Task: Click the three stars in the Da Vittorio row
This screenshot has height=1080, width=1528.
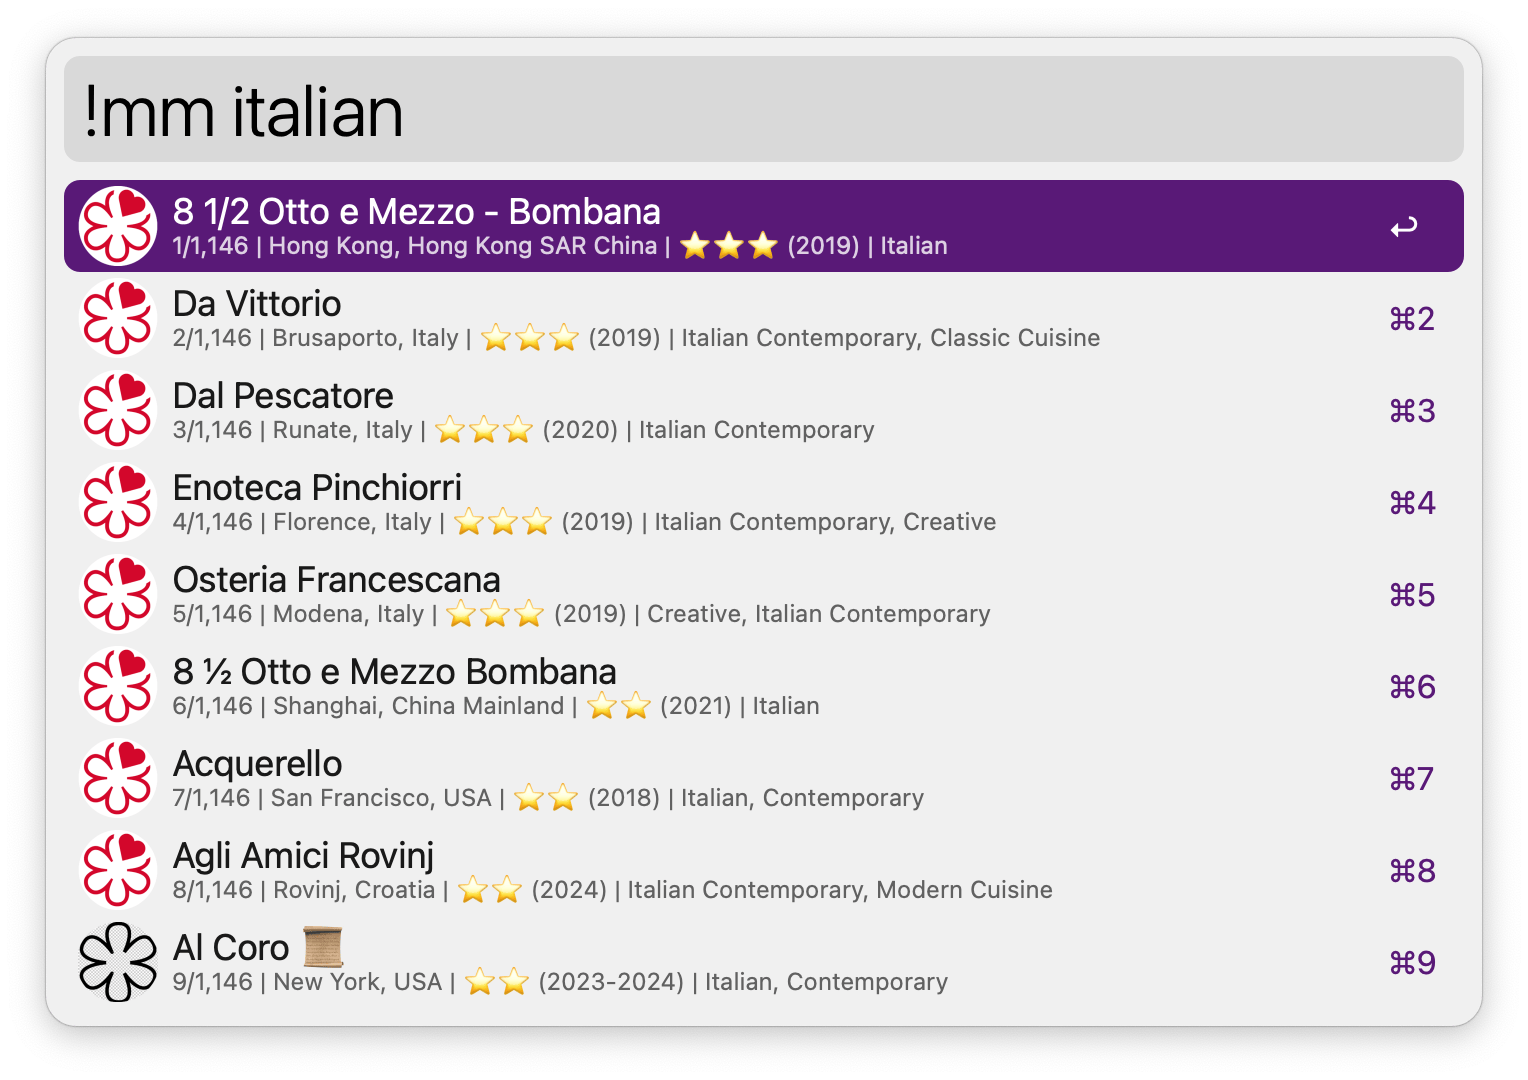Action: pyautogui.click(x=530, y=338)
